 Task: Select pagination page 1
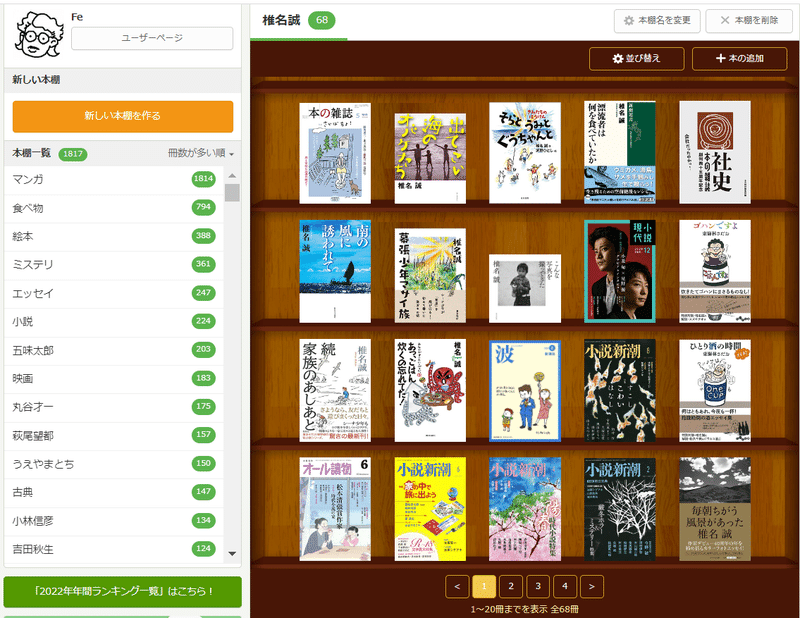tap(484, 586)
